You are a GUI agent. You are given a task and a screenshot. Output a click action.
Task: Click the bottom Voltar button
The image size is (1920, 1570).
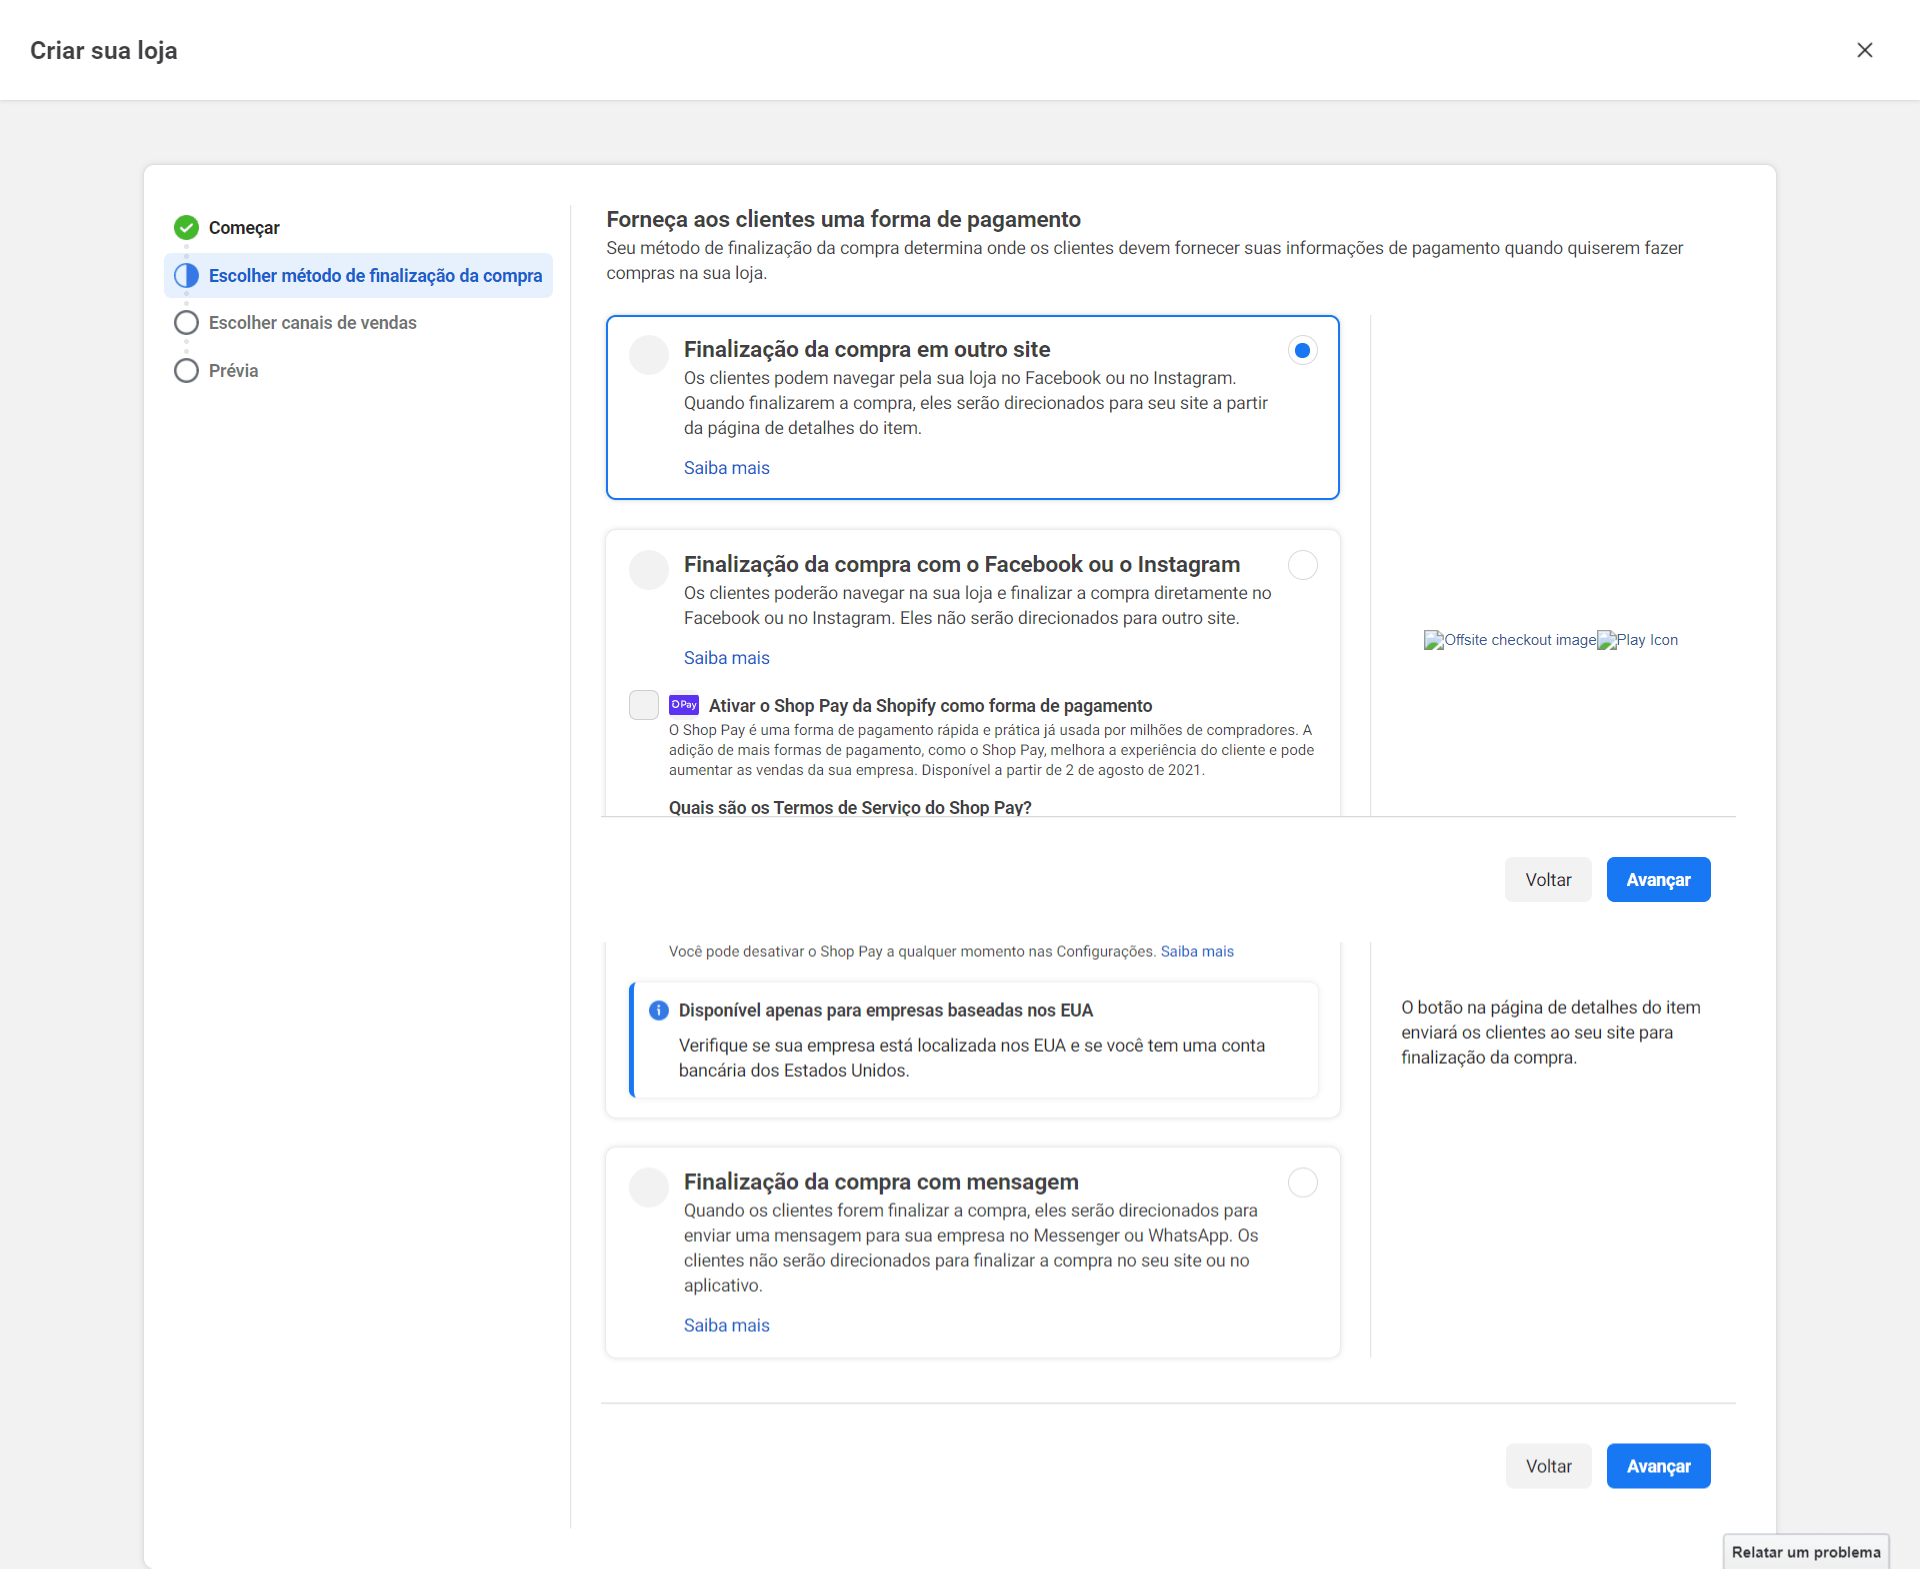pyautogui.click(x=1548, y=1466)
